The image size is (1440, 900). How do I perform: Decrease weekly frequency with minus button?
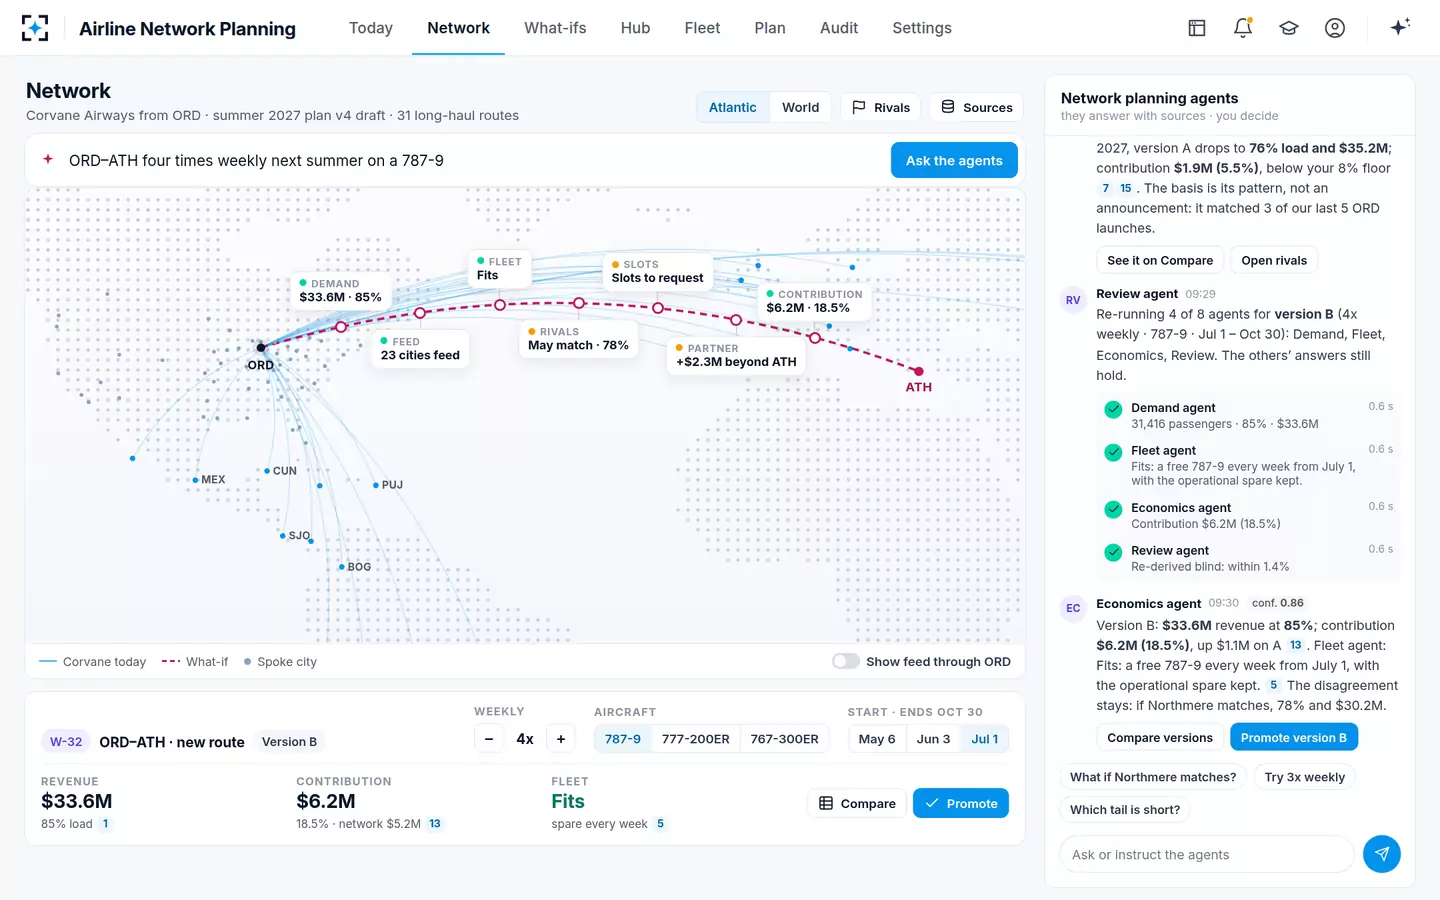(x=489, y=739)
